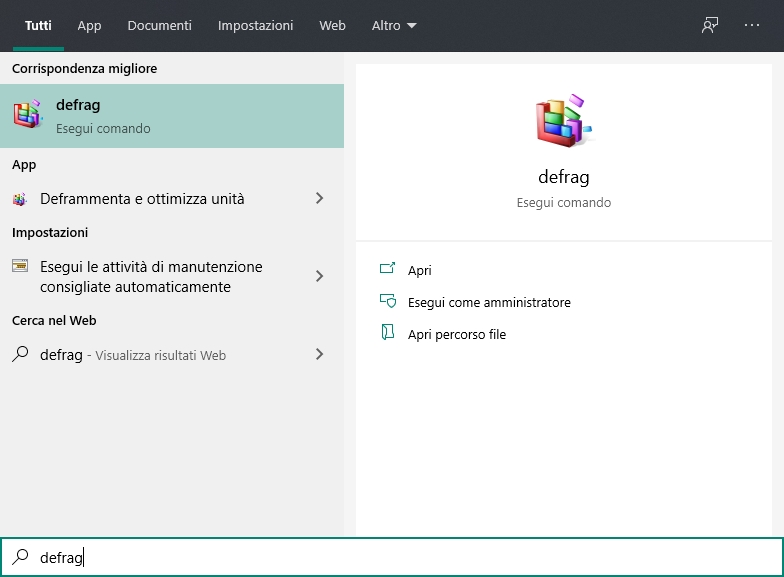The width and height of the screenshot is (784, 577).
Task: Expand arrow for Deframmenta e ottimizza unità
Action: tap(320, 198)
